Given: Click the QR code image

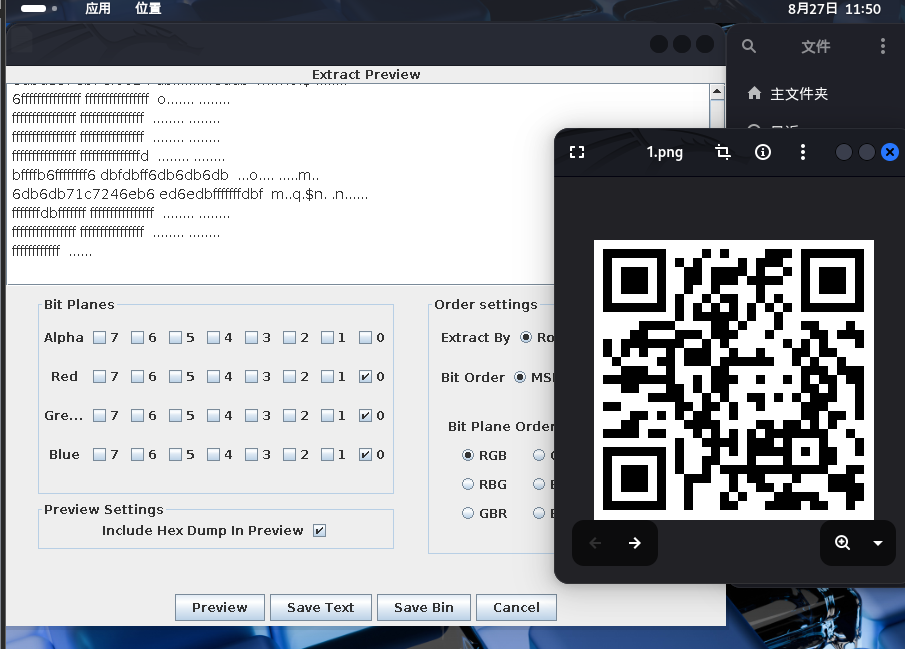Looking at the screenshot, I should [x=734, y=379].
